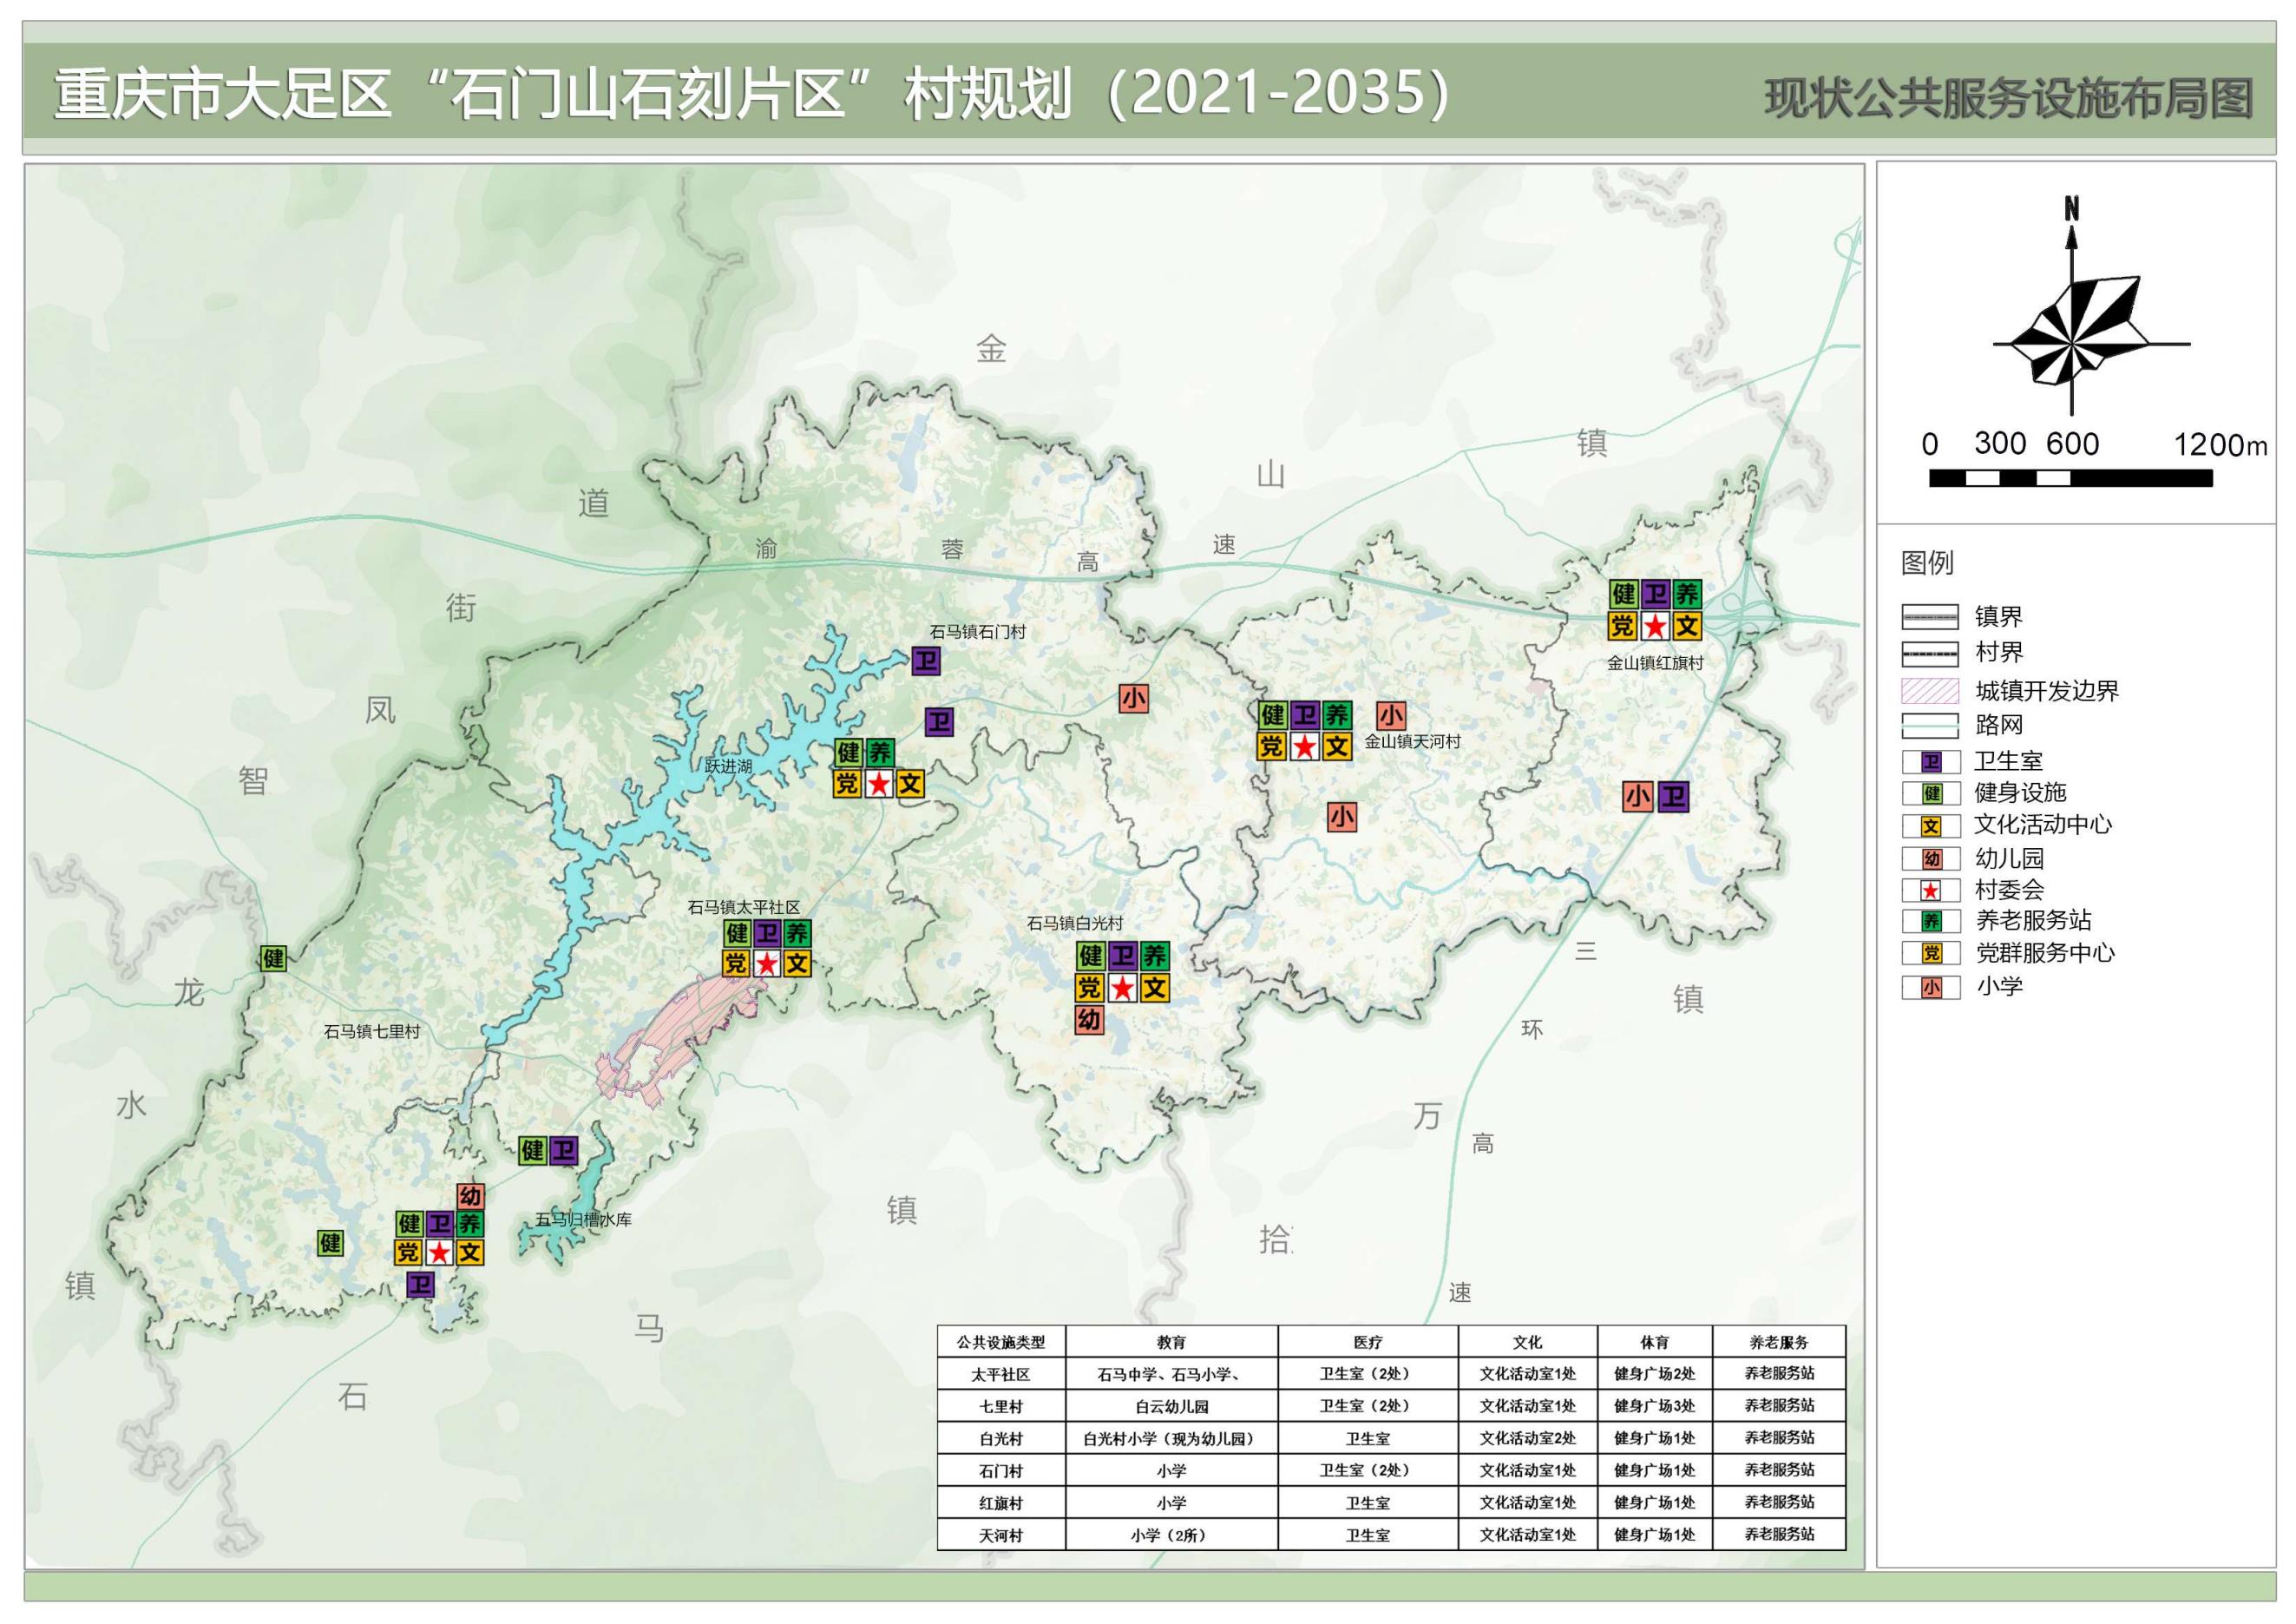Click the map title 重庆市大足区 村规划 heading
Screen dimensions: 2296x1624
pos(752,94)
